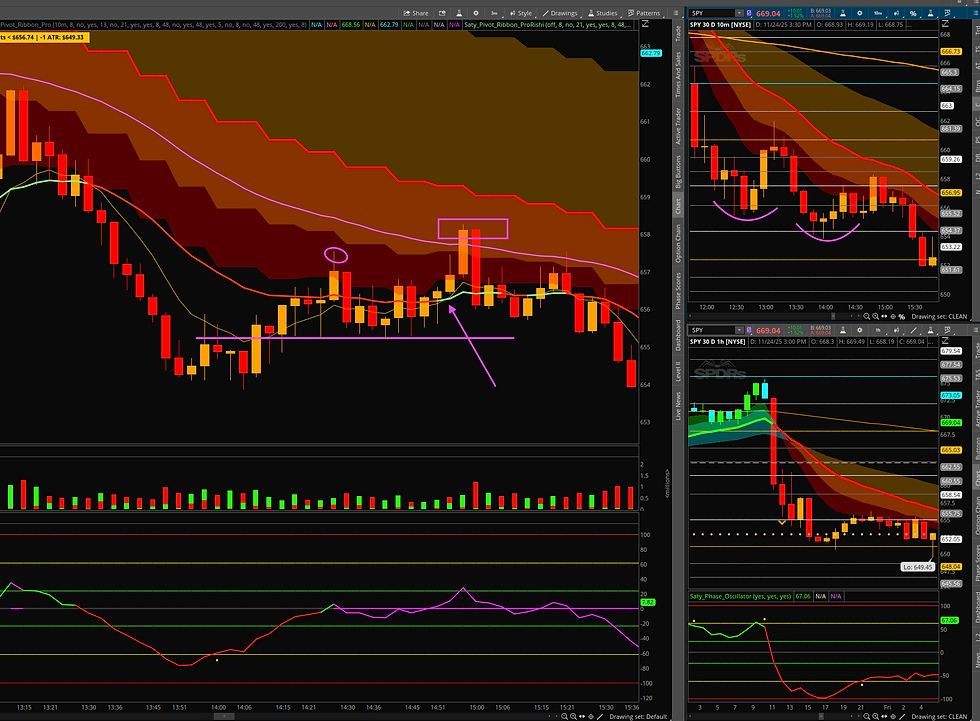Open the Live News sidebar tab

point(678,405)
